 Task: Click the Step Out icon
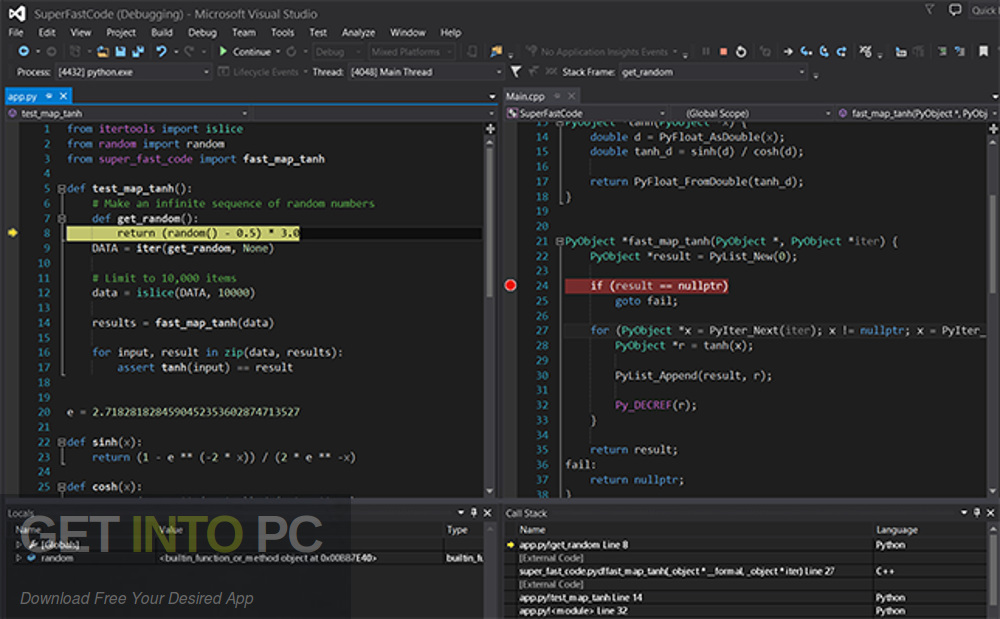842,52
